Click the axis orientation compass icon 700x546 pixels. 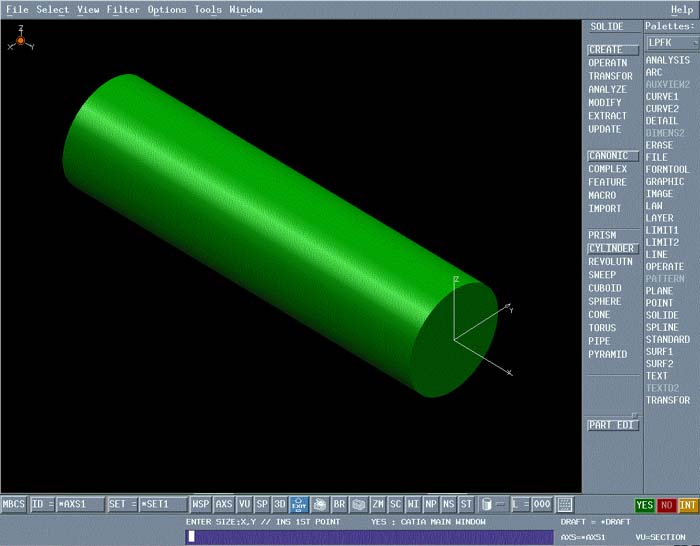pos(20,40)
